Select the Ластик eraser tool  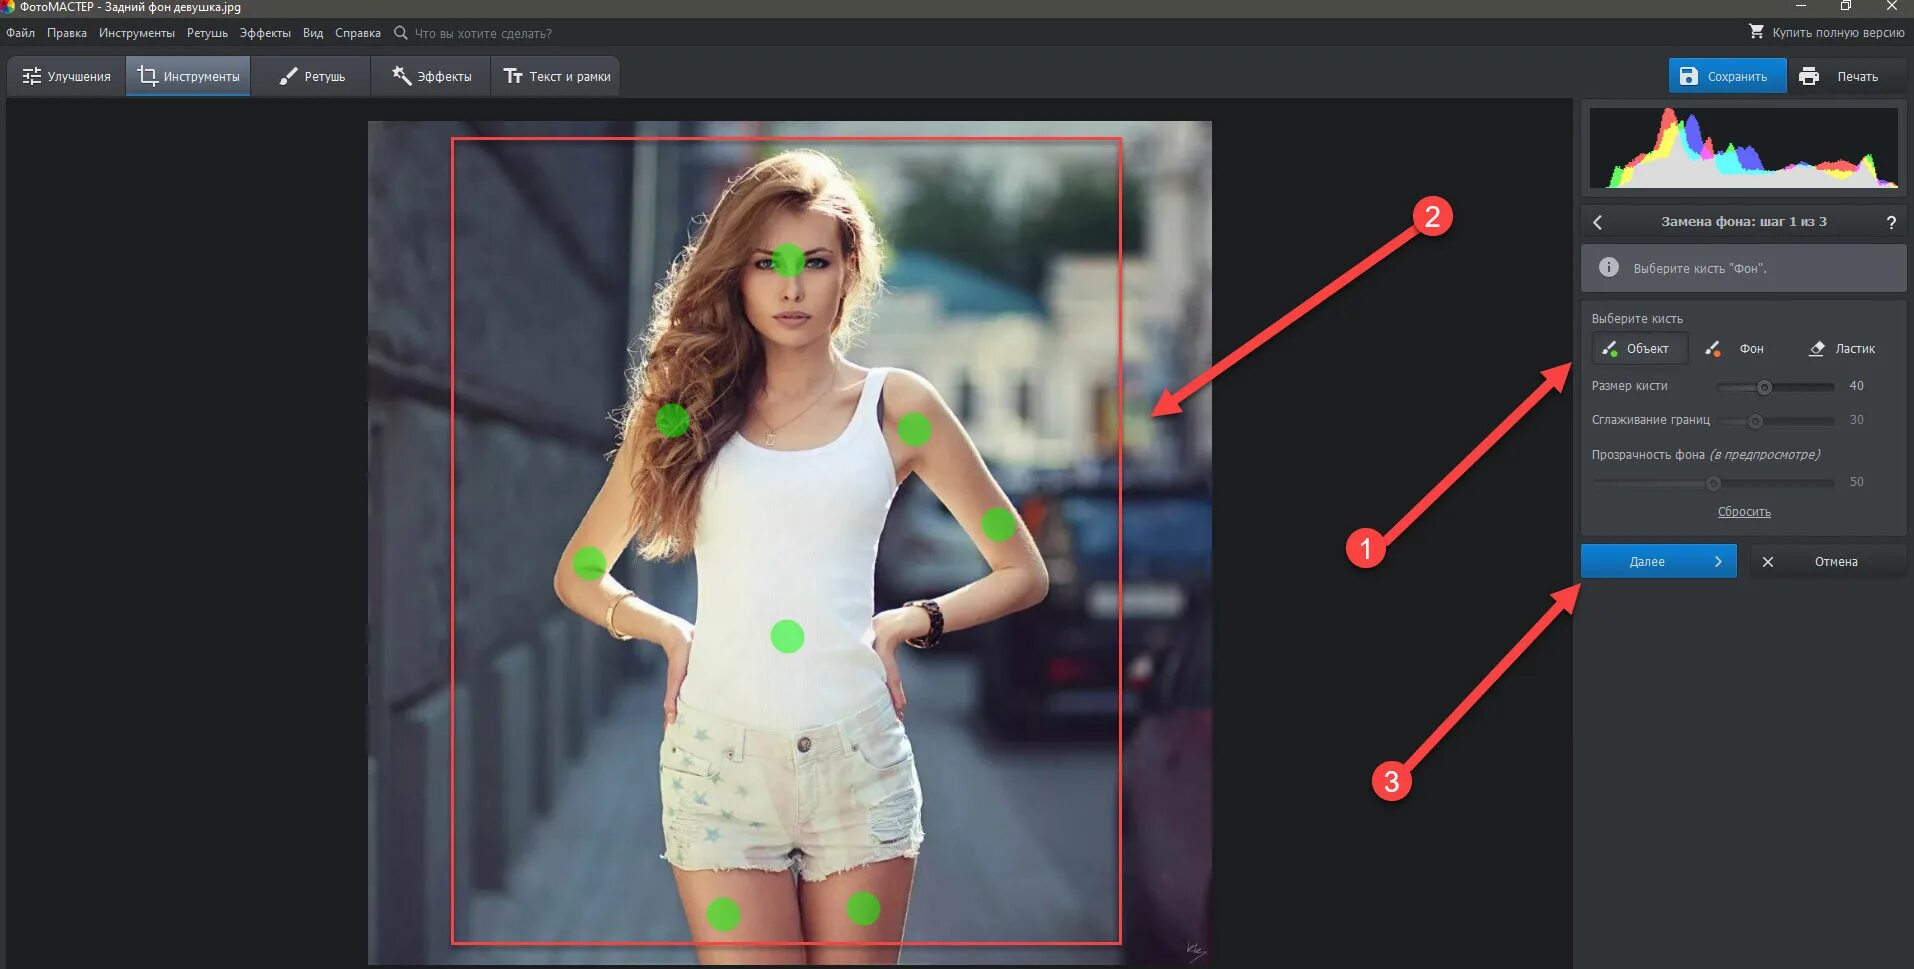1842,348
